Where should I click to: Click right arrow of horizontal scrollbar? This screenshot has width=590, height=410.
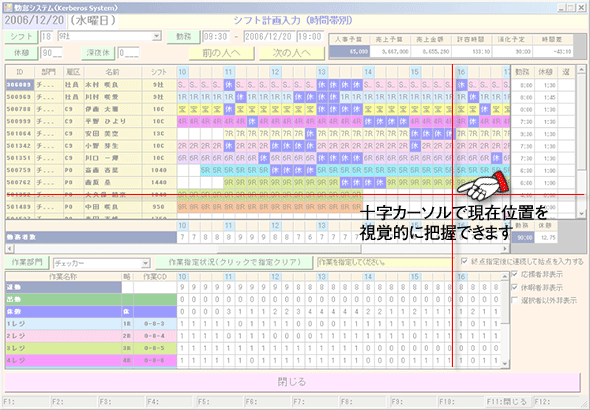[505, 249]
